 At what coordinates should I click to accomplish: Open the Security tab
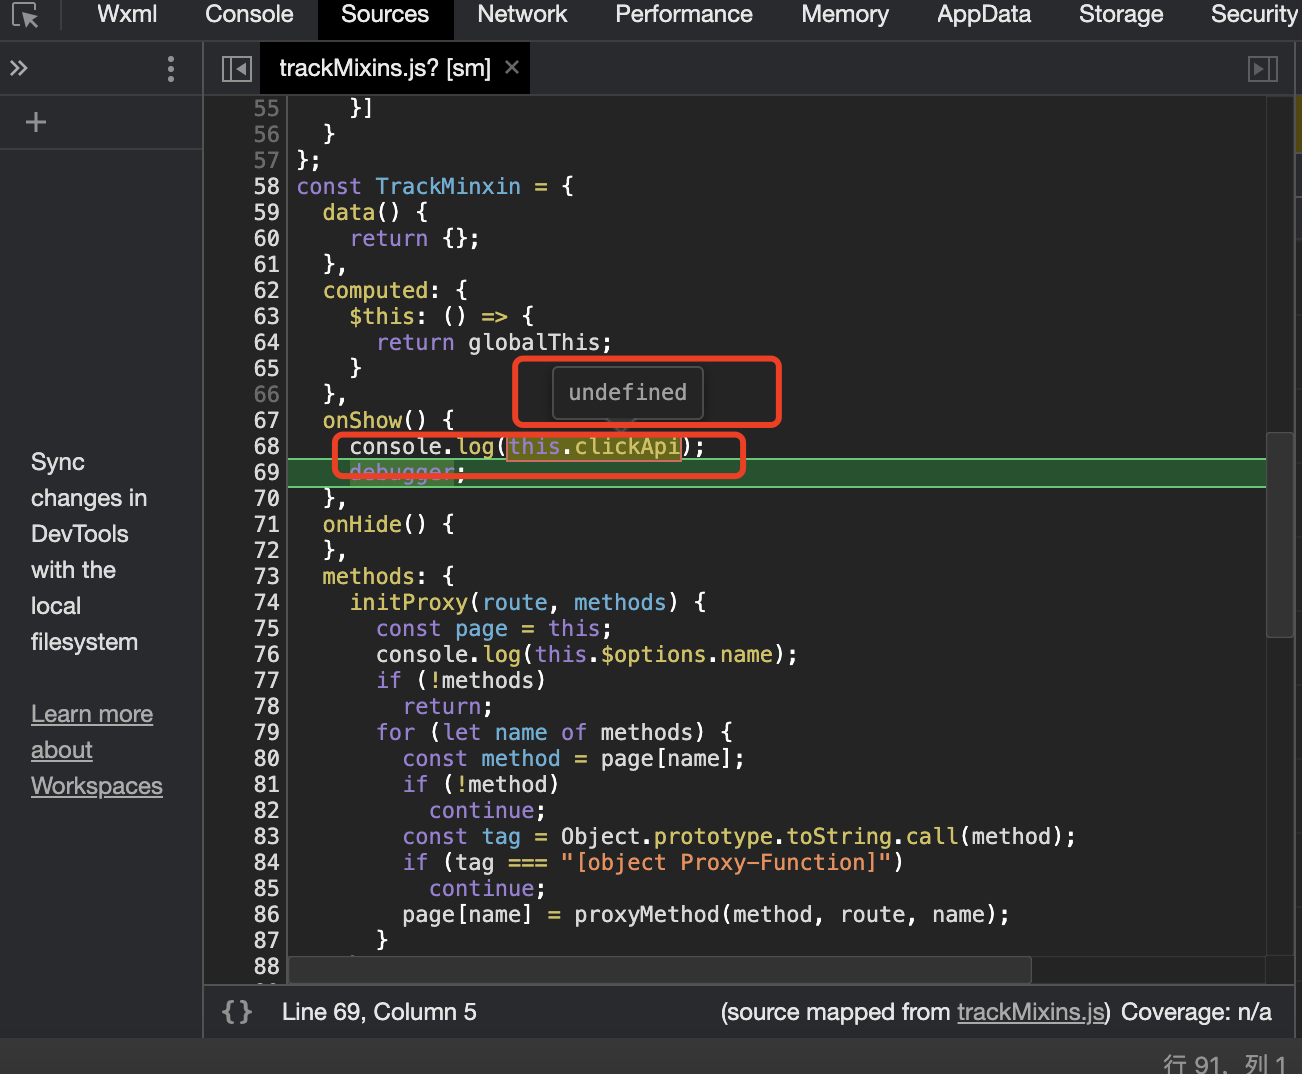(x=1254, y=14)
